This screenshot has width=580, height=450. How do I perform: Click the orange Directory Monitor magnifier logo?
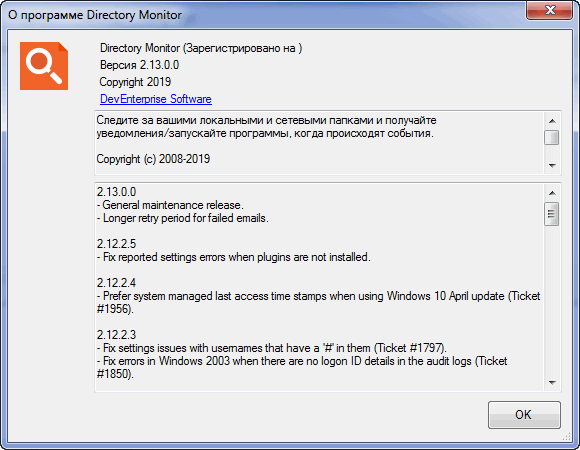pos(44,66)
